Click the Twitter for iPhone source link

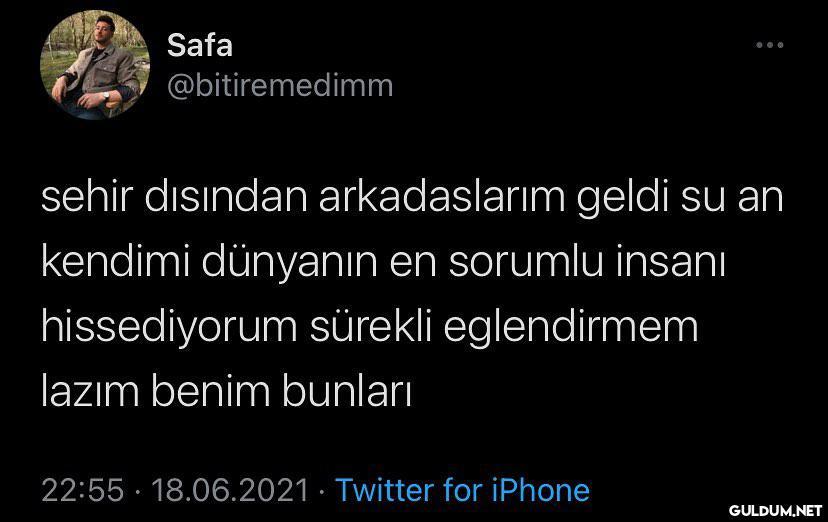point(463,490)
